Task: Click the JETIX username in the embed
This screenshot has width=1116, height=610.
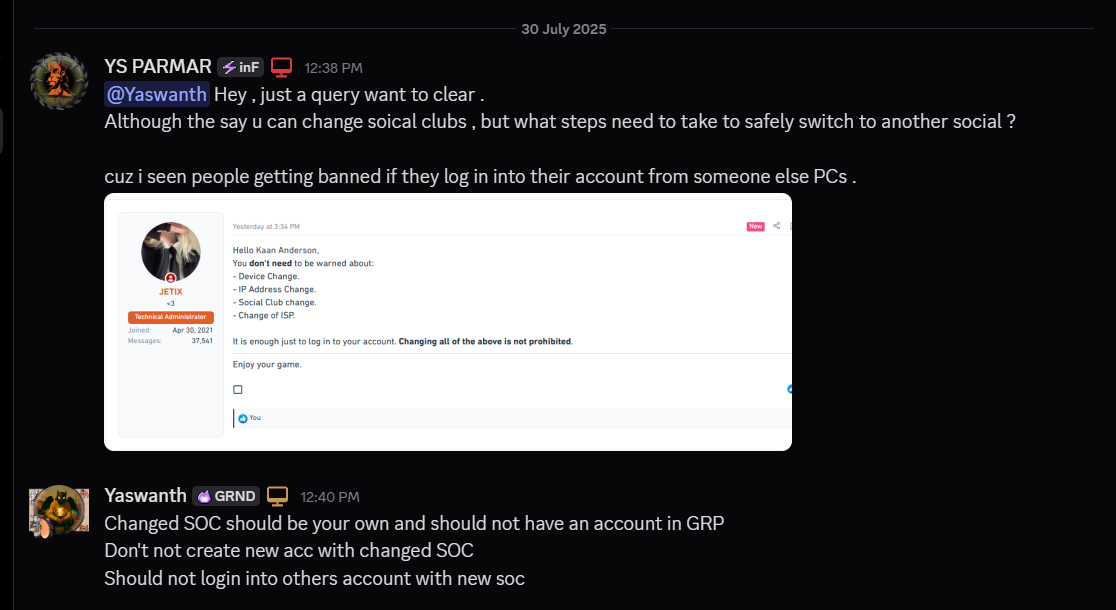Action: [x=170, y=291]
